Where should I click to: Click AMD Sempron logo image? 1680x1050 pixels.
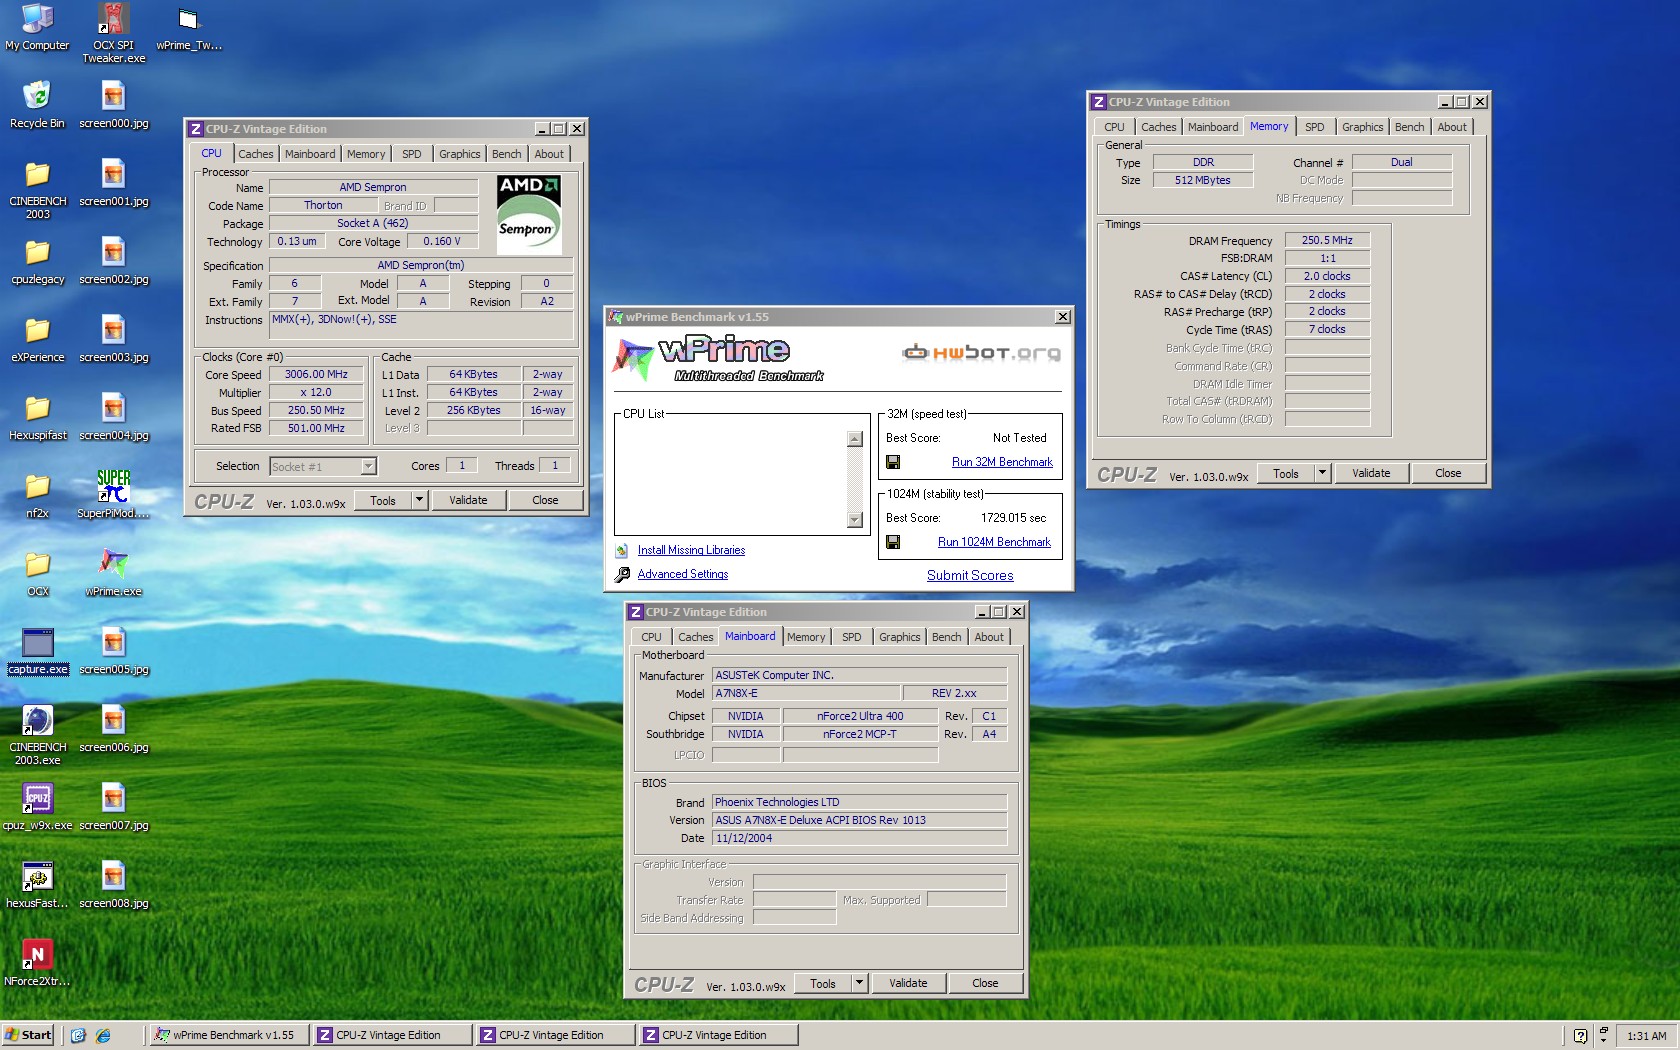(529, 215)
